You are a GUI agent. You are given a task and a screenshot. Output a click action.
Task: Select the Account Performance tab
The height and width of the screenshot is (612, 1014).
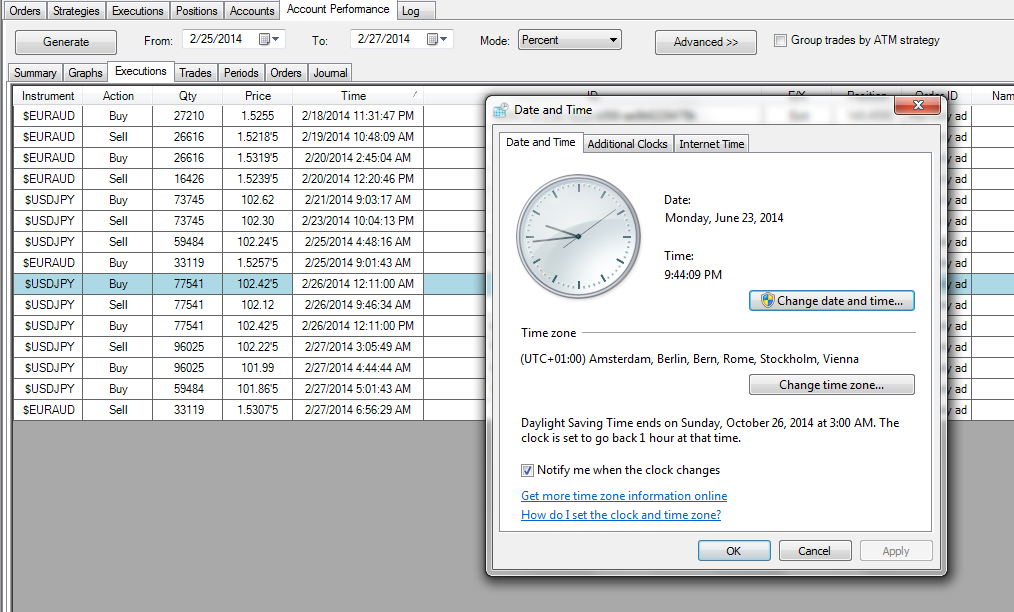(x=338, y=10)
